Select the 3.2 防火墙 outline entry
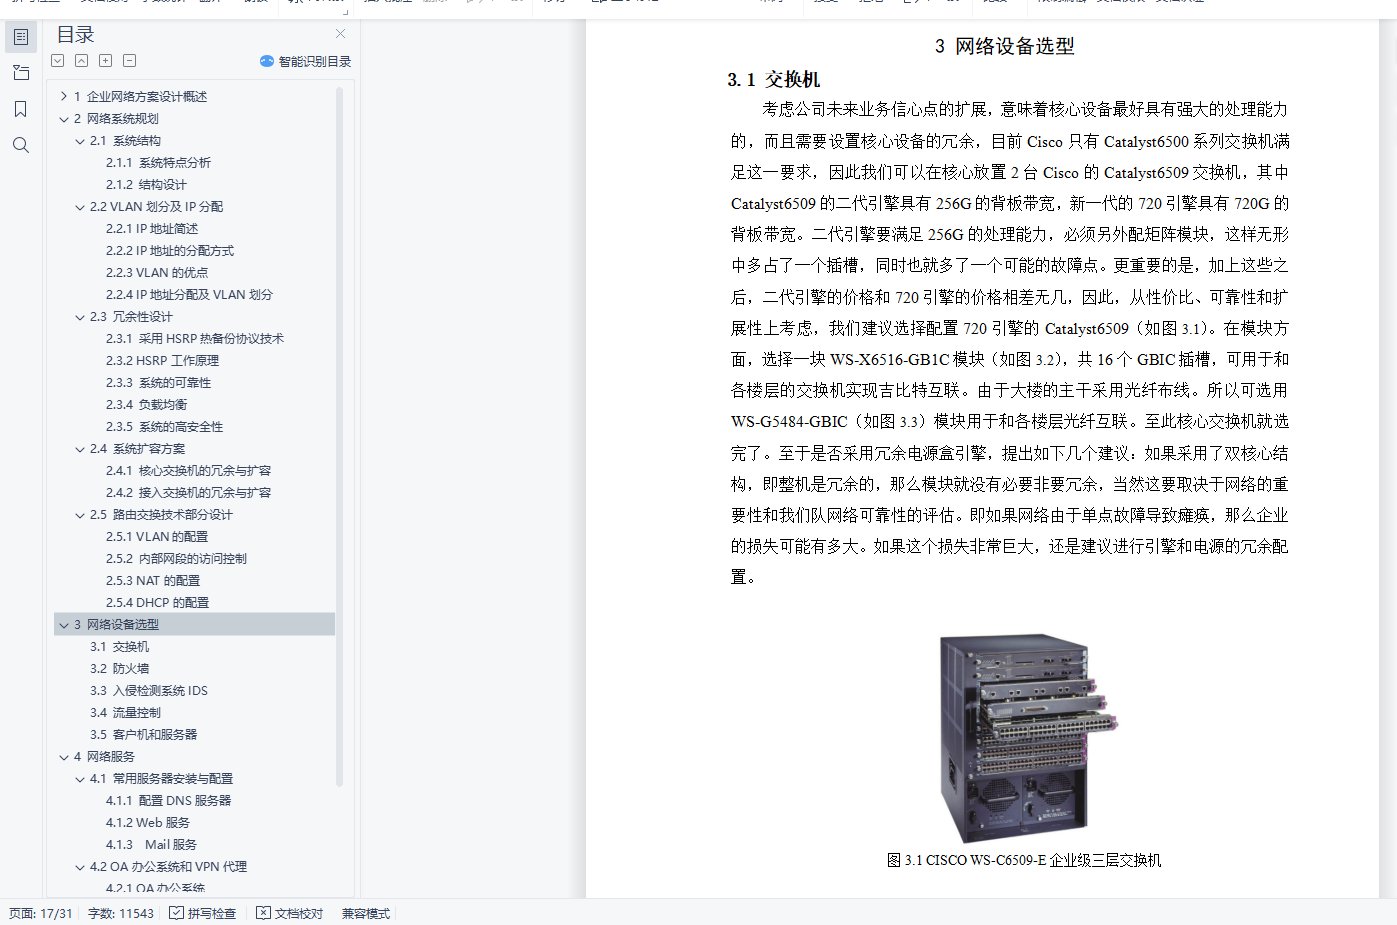1397x925 pixels. tap(119, 669)
